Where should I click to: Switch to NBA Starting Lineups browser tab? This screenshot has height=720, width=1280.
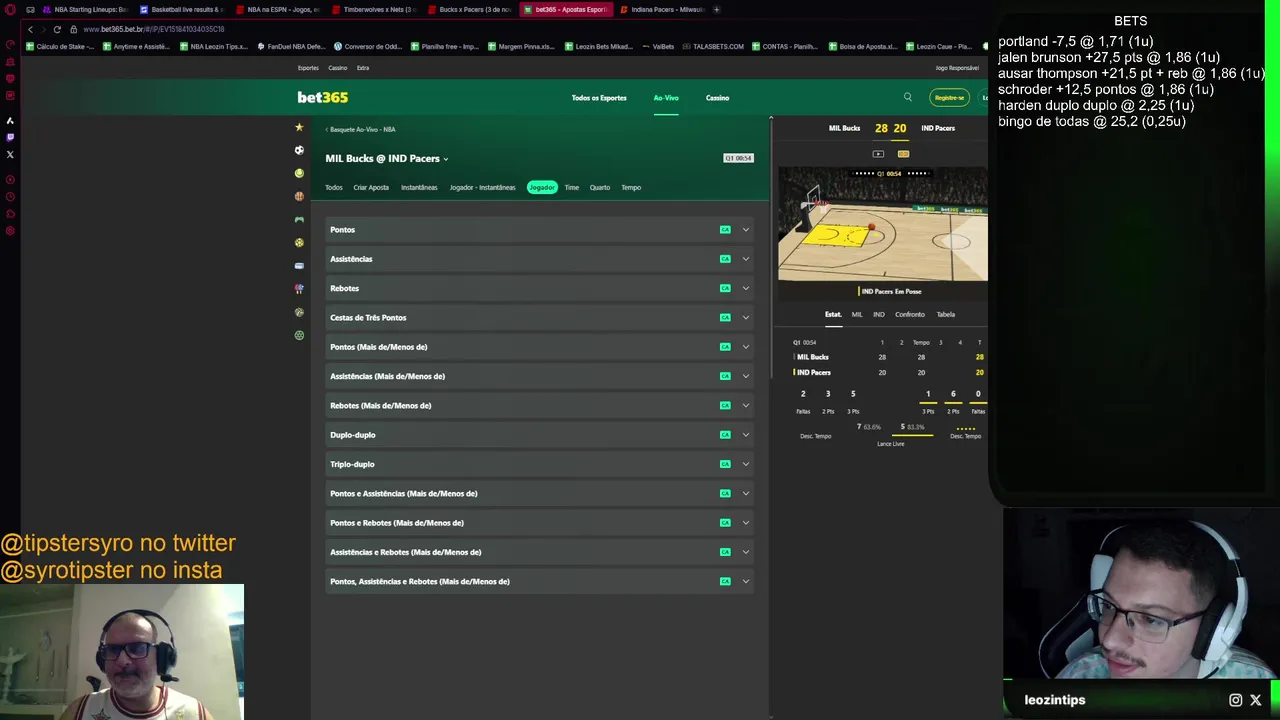tap(86, 9)
